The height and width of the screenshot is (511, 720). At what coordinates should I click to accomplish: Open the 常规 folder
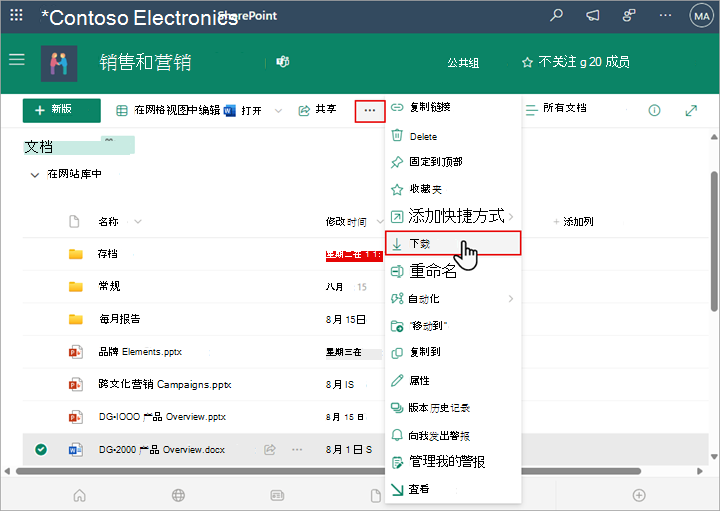(x=109, y=286)
